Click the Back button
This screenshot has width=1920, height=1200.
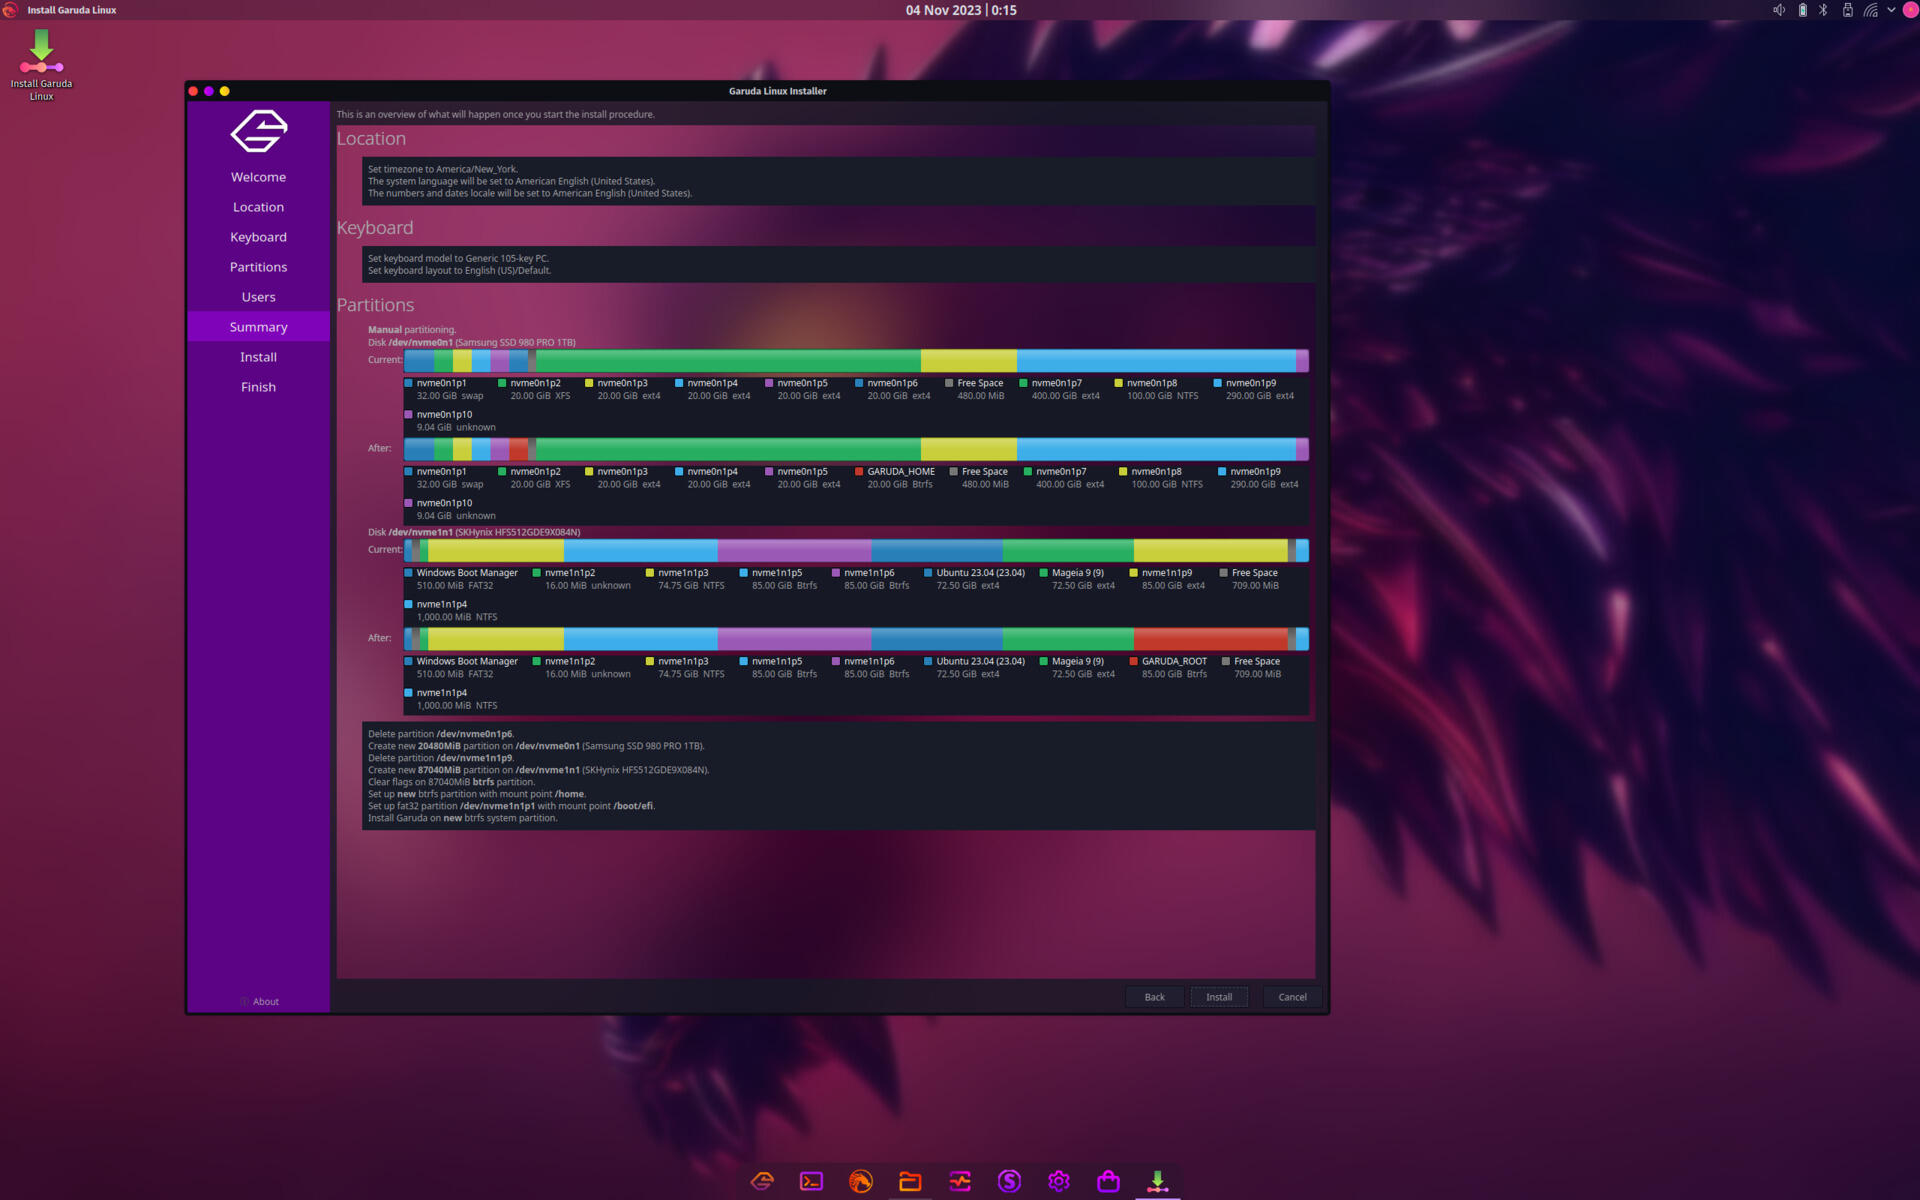pyautogui.click(x=1154, y=997)
